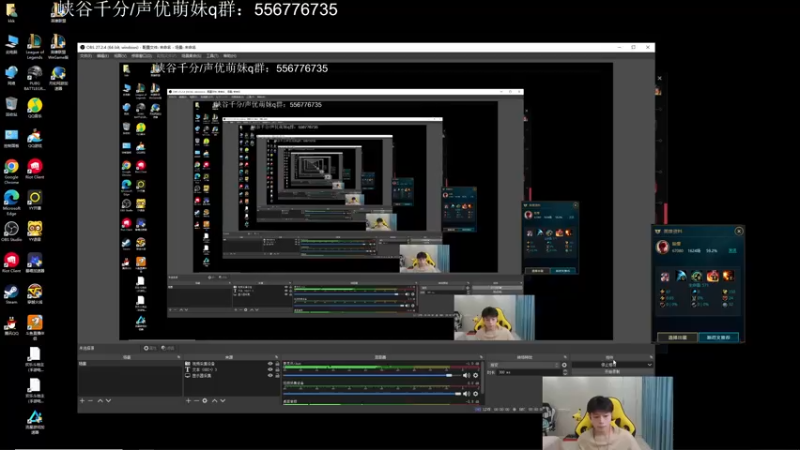Click green circular ability icon in League popup
The width and height of the screenshot is (800, 450).
tap(697, 277)
